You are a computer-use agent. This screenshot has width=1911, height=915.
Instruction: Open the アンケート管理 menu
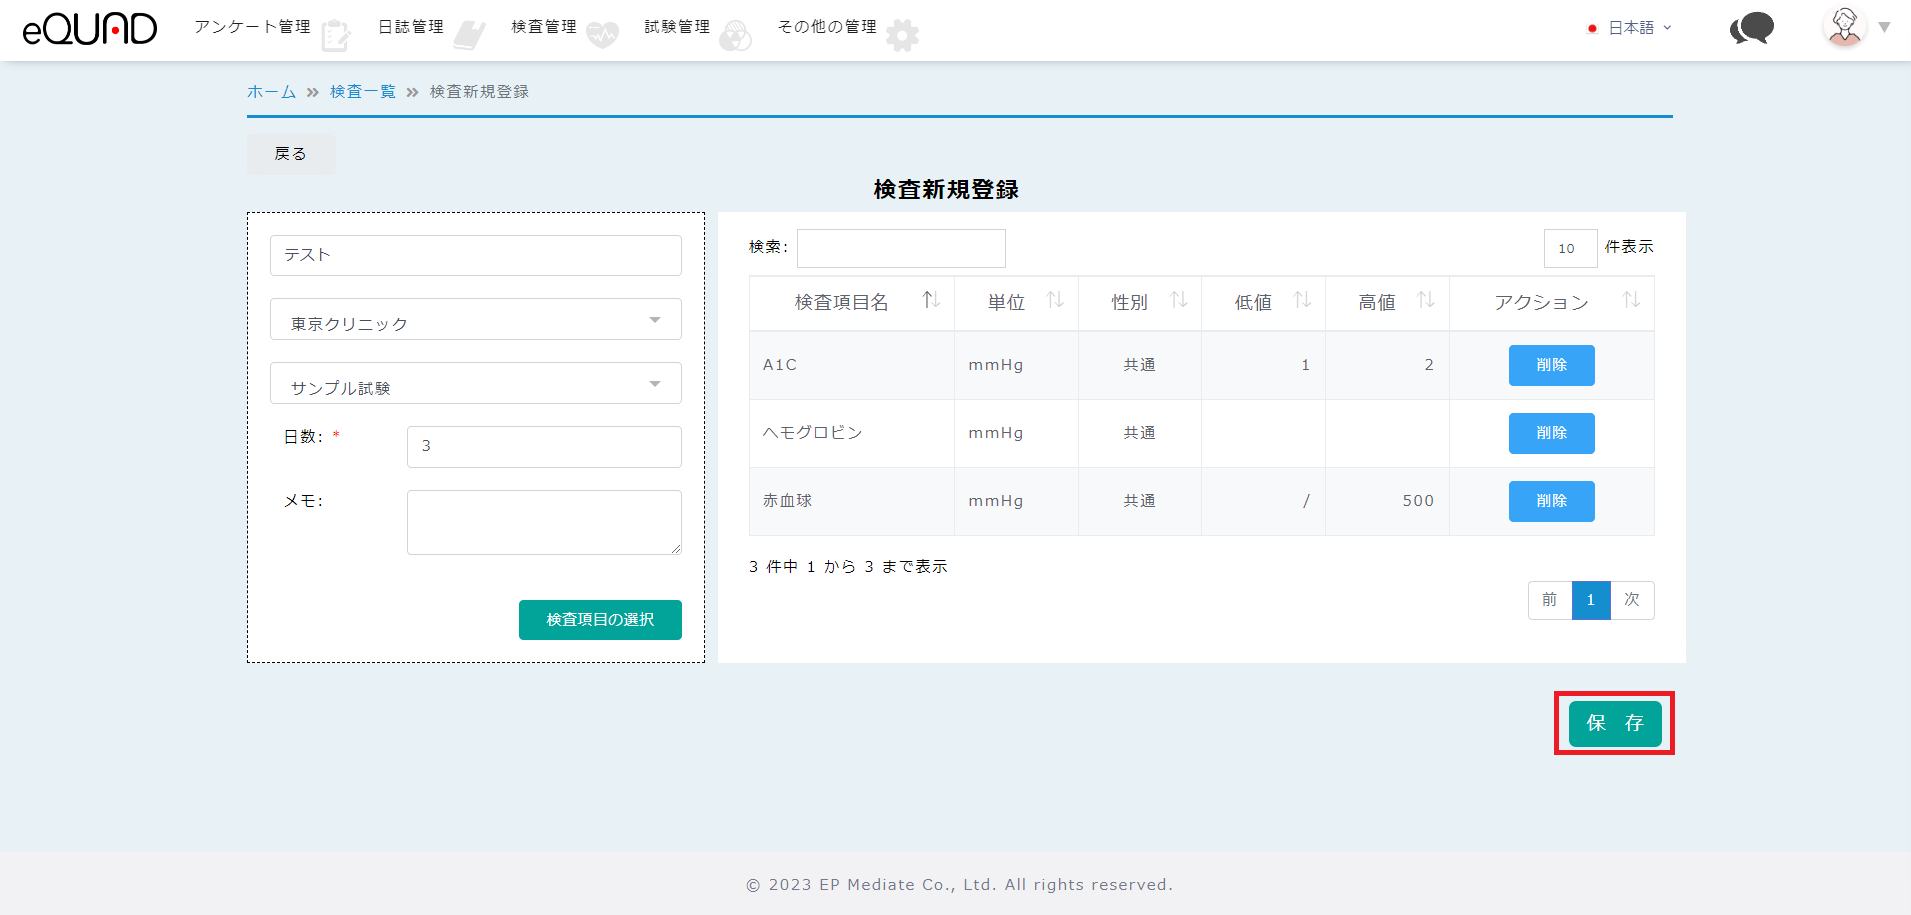253,27
